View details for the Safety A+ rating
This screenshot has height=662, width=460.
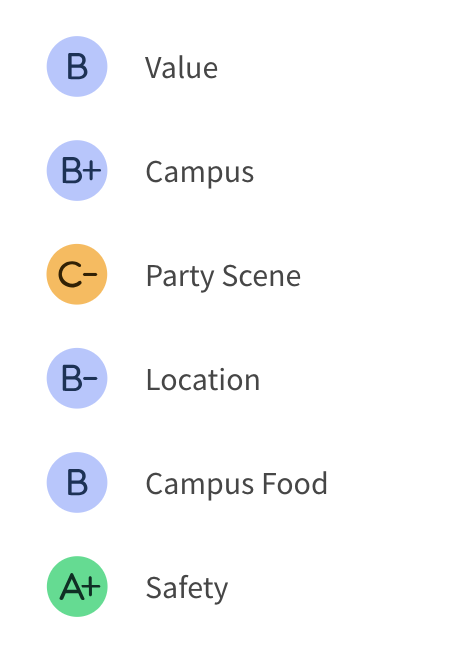tap(77, 586)
